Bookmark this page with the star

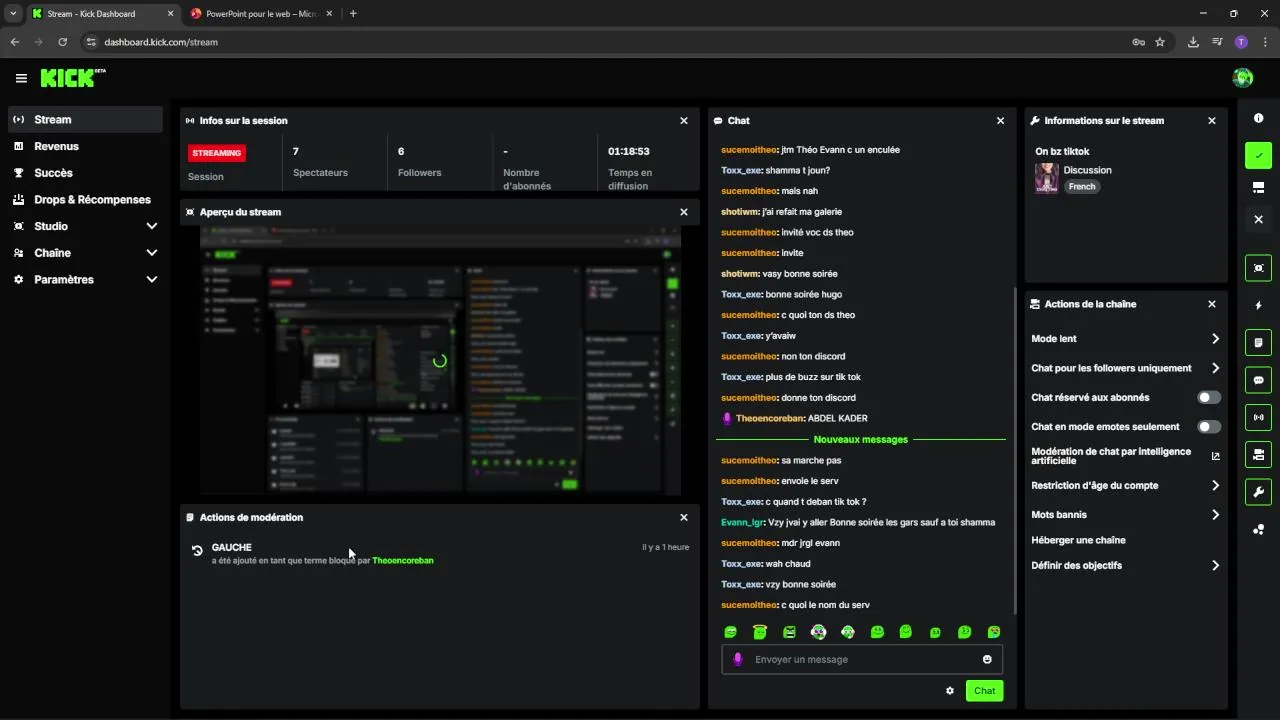(x=1160, y=42)
